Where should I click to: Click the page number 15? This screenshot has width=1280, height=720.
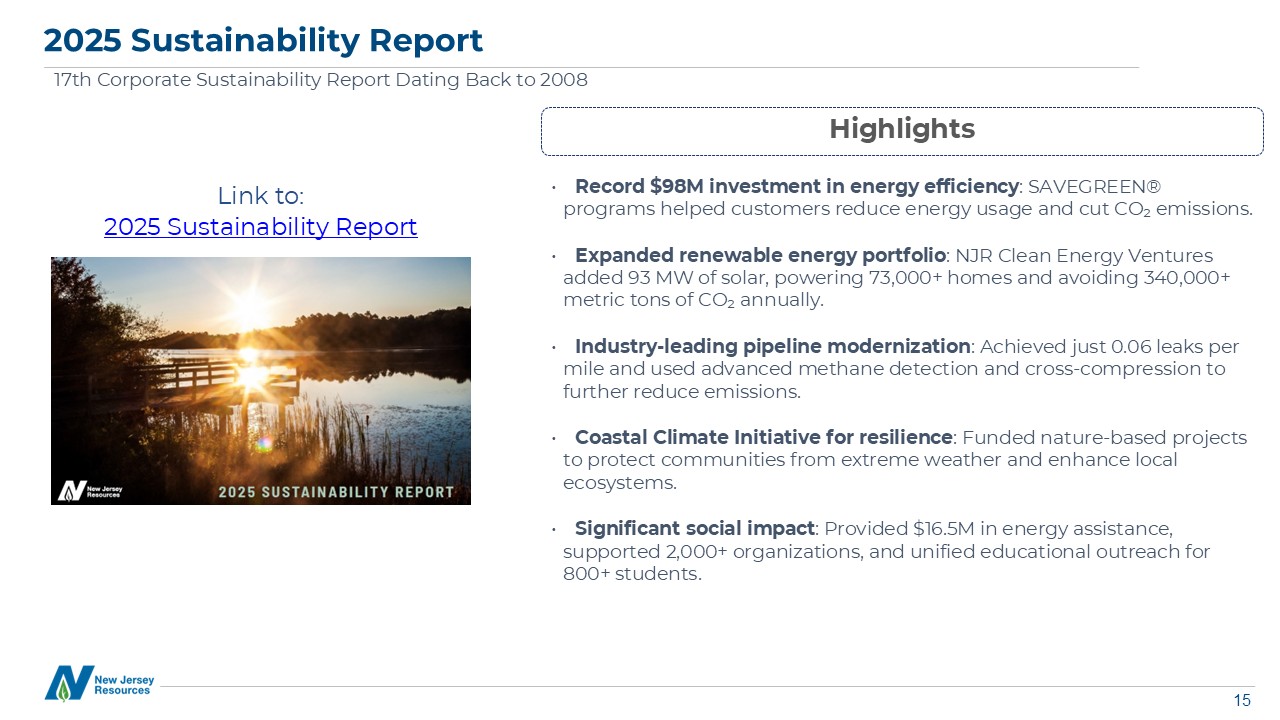1242,701
